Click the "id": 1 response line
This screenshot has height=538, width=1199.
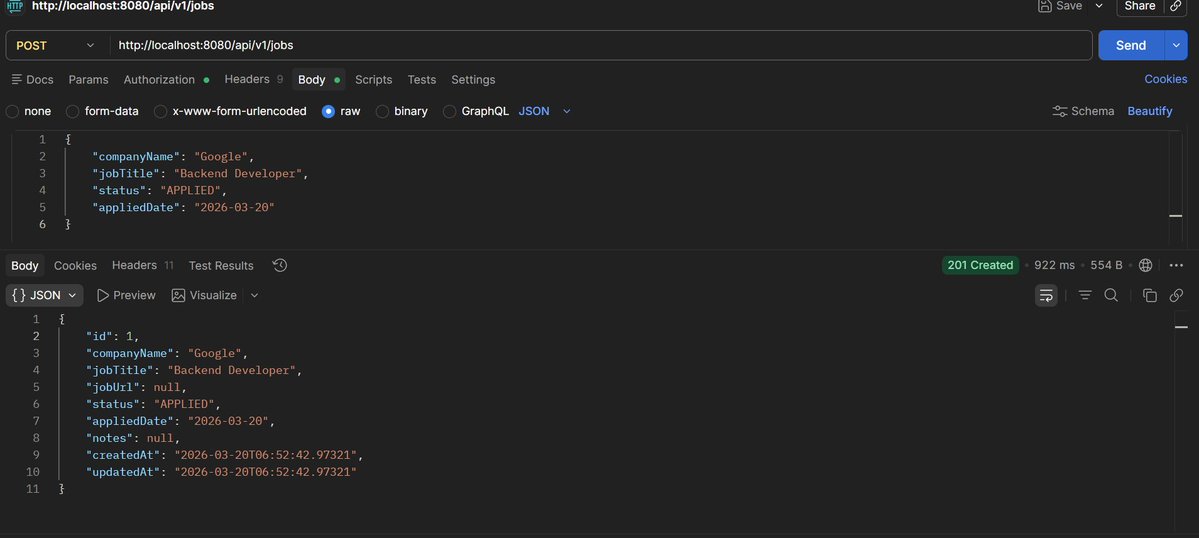[x=113, y=336]
